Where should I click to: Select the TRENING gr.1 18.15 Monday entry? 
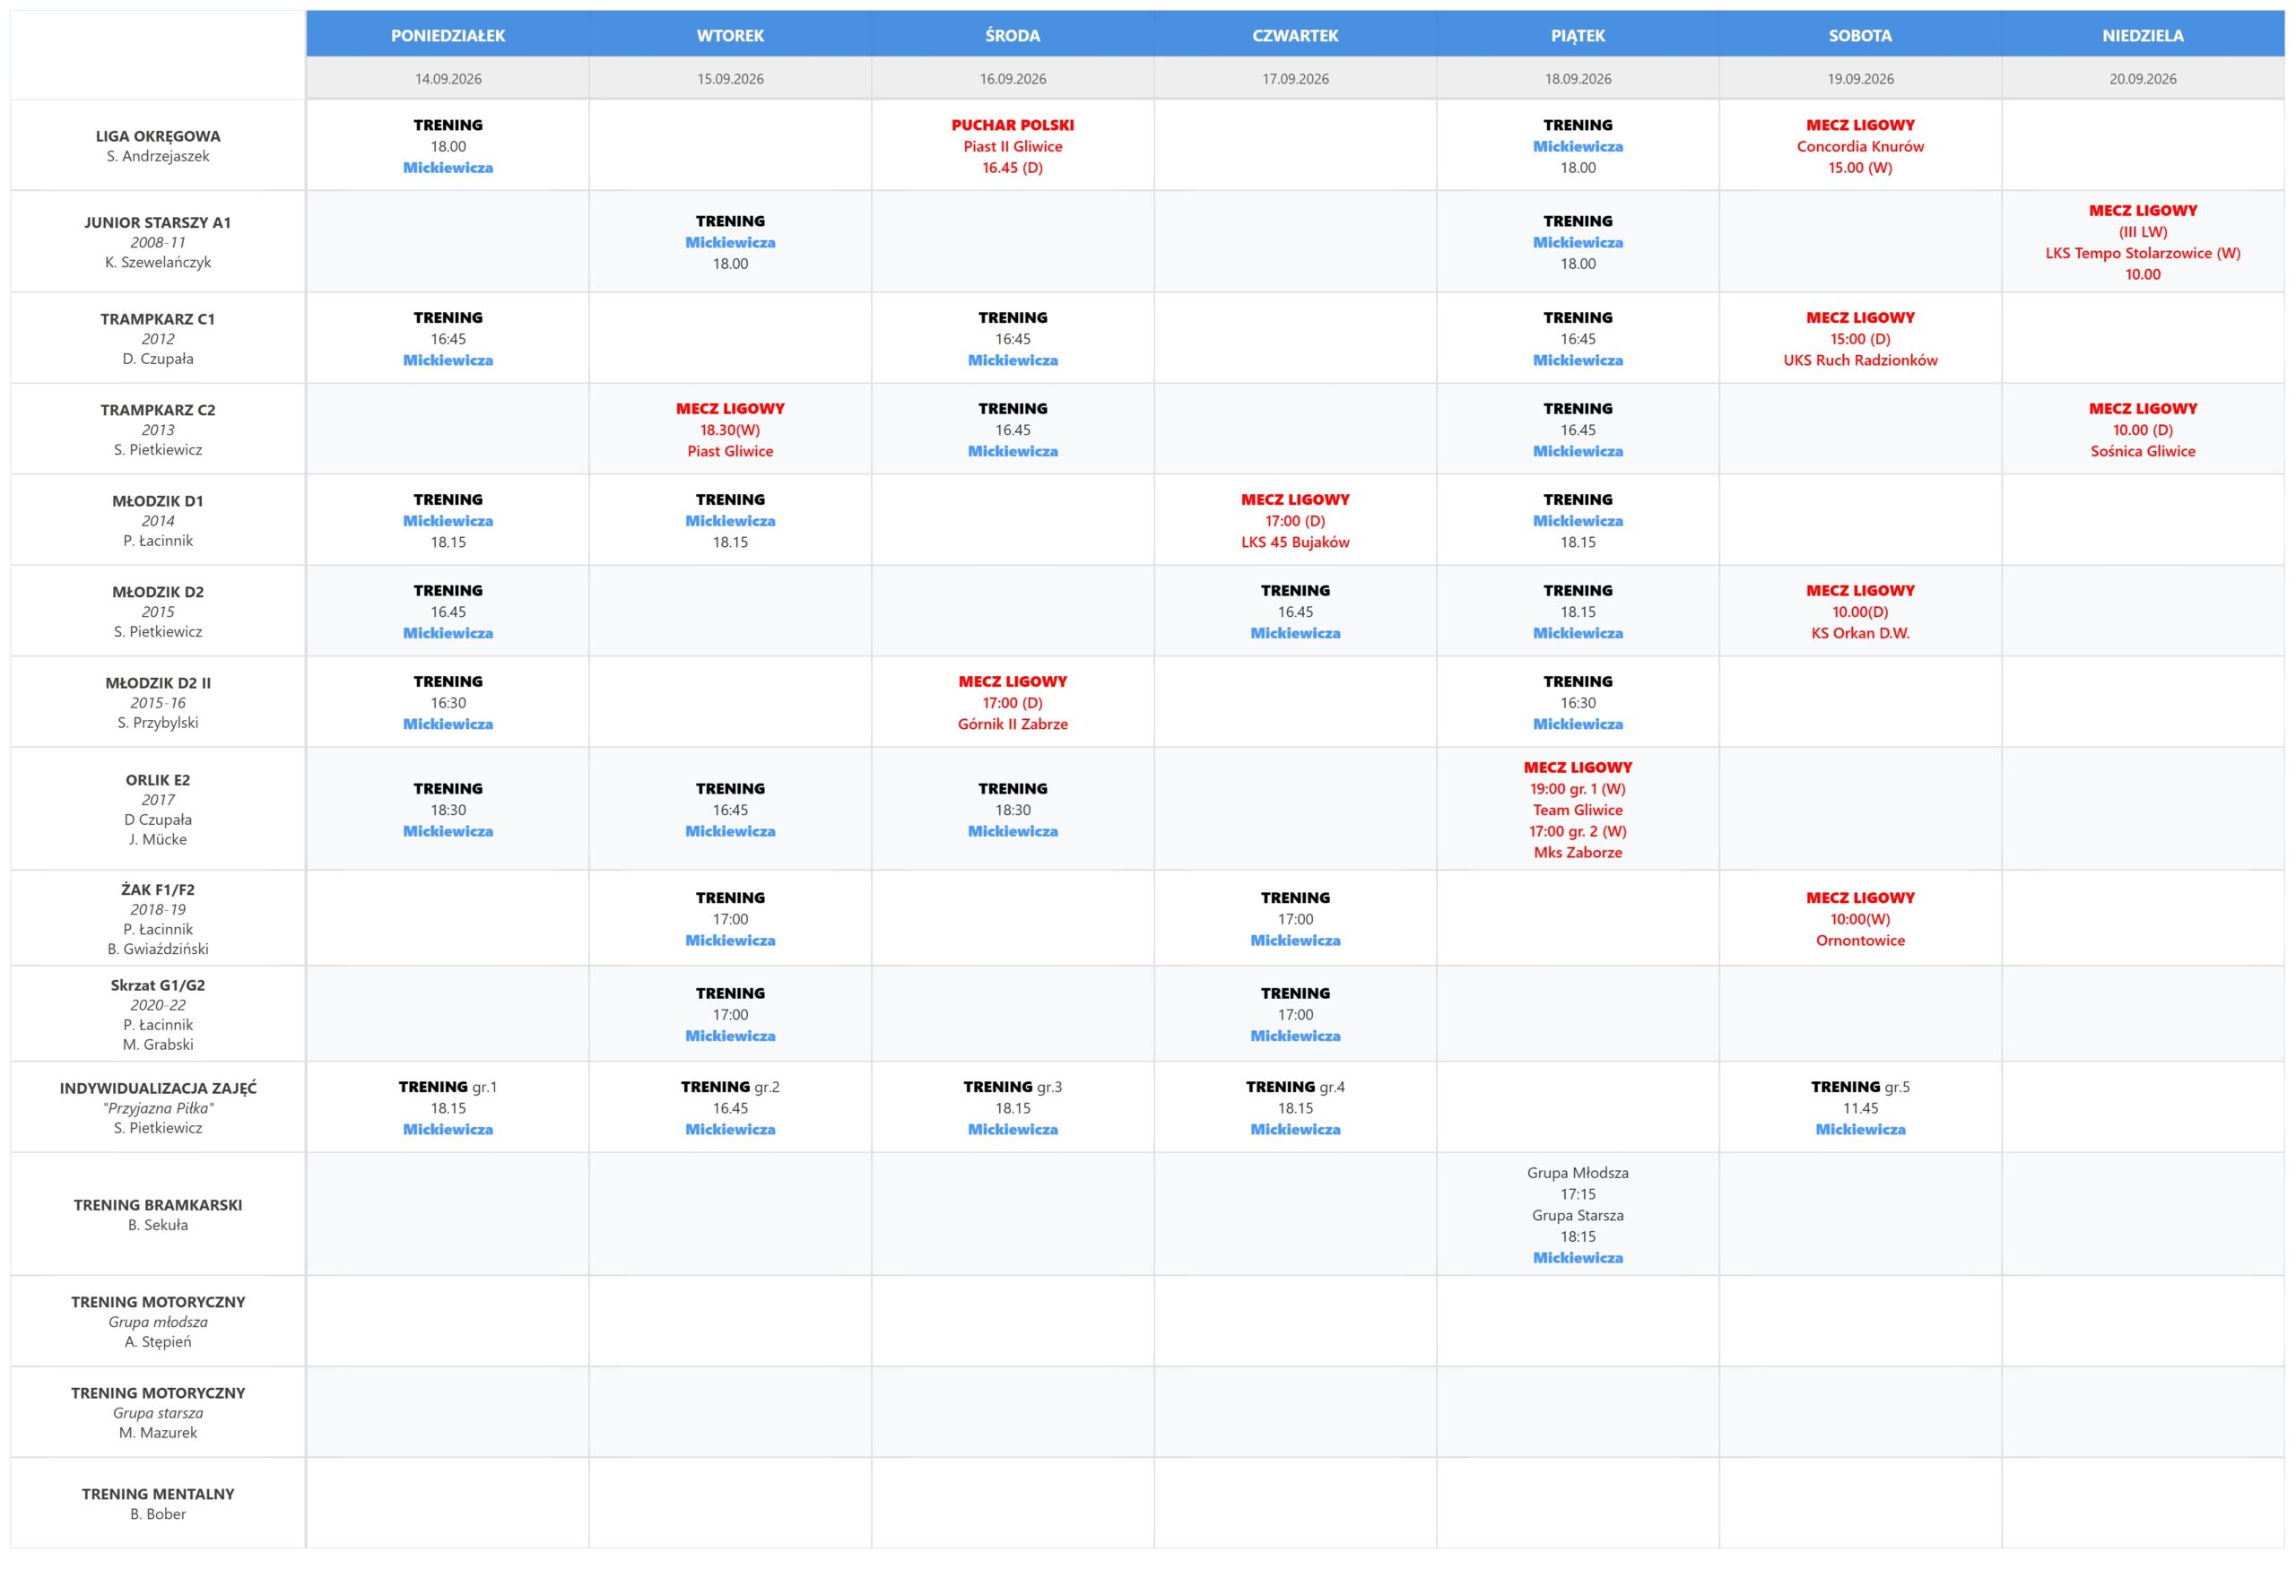point(447,1107)
